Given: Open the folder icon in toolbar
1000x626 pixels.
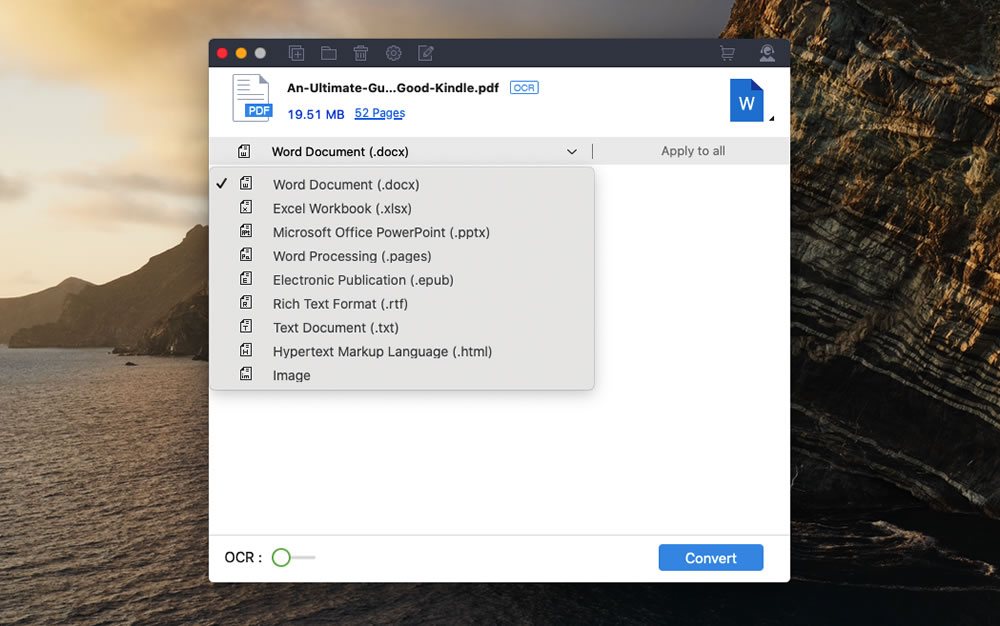Looking at the screenshot, I should [x=328, y=54].
